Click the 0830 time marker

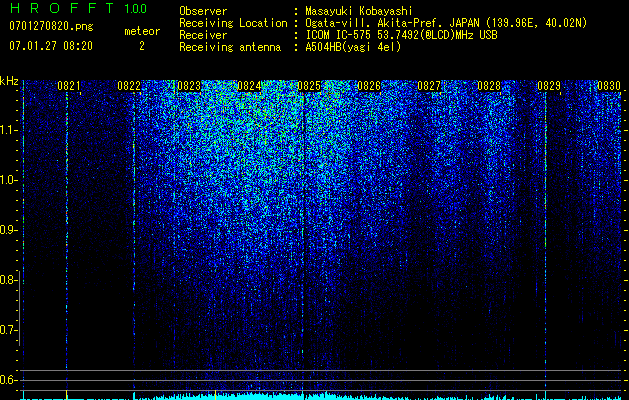pos(609,86)
